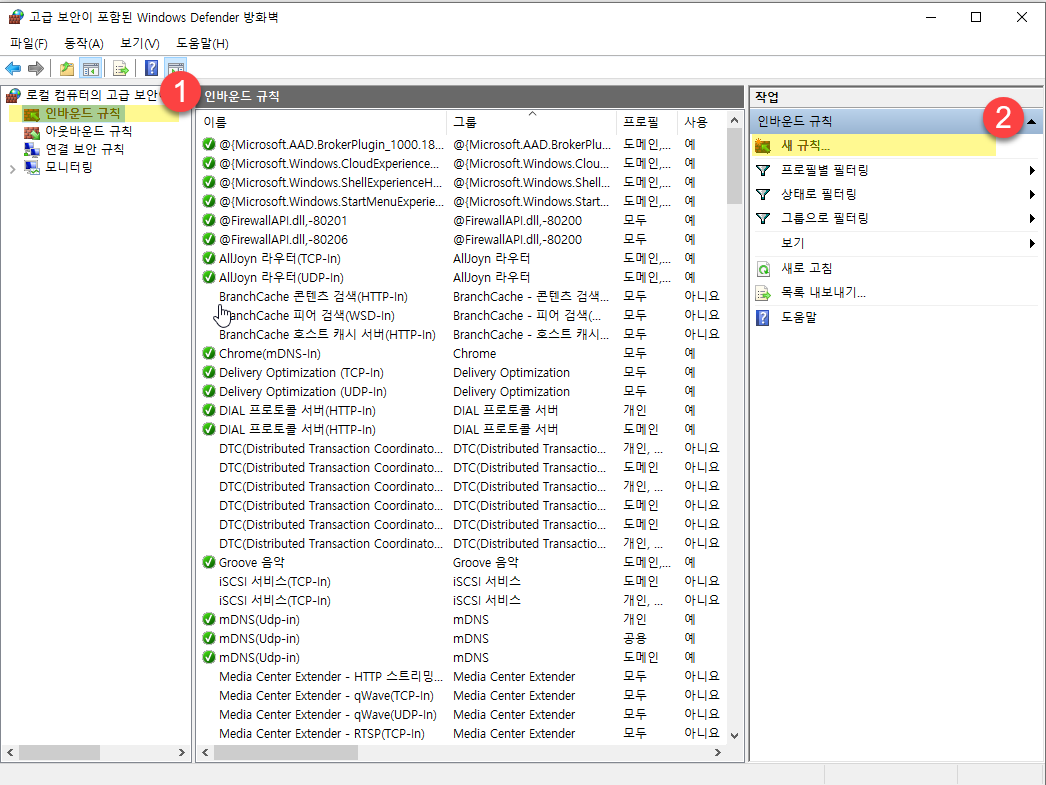The image size is (1046, 785).
Task: Click the 아웃바운드 규칙 tree icon
Action: click(x=32, y=132)
